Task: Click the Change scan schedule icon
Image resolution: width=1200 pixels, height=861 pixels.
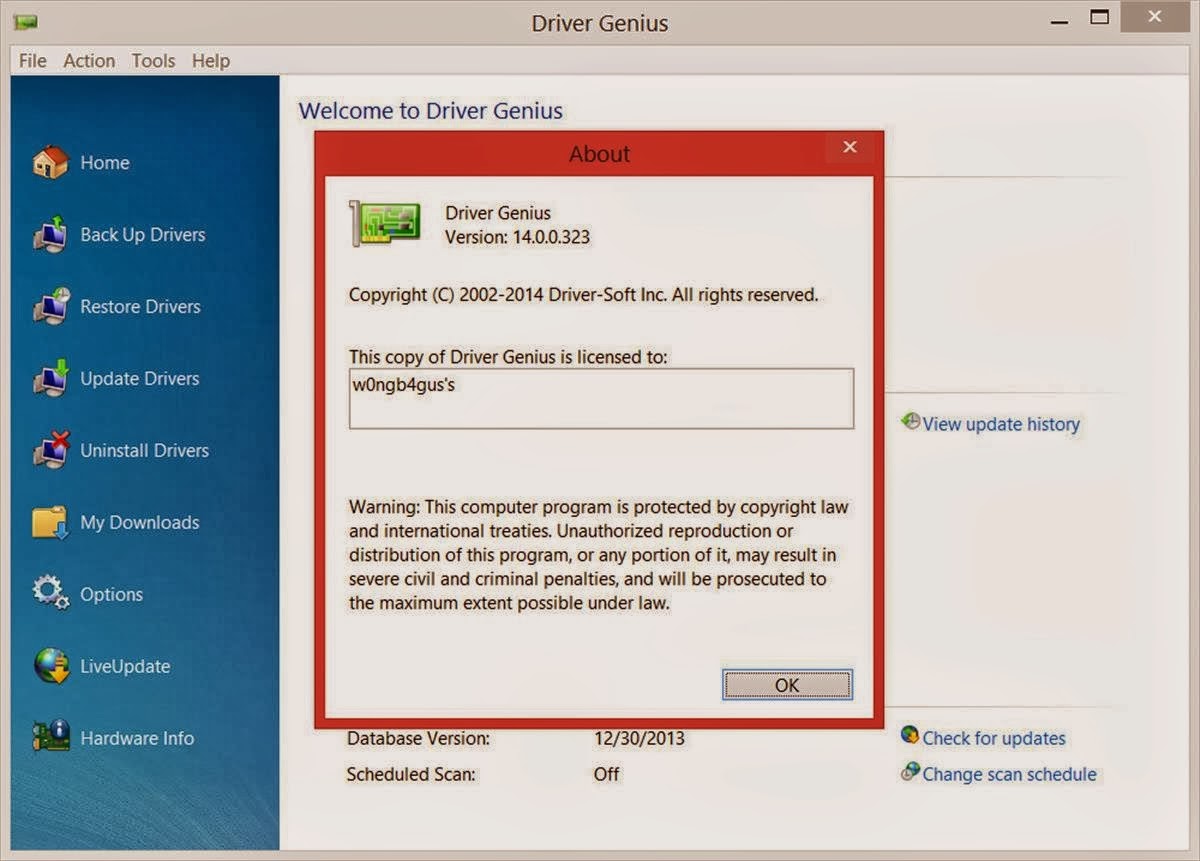Action: pyautogui.click(x=910, y=772)
